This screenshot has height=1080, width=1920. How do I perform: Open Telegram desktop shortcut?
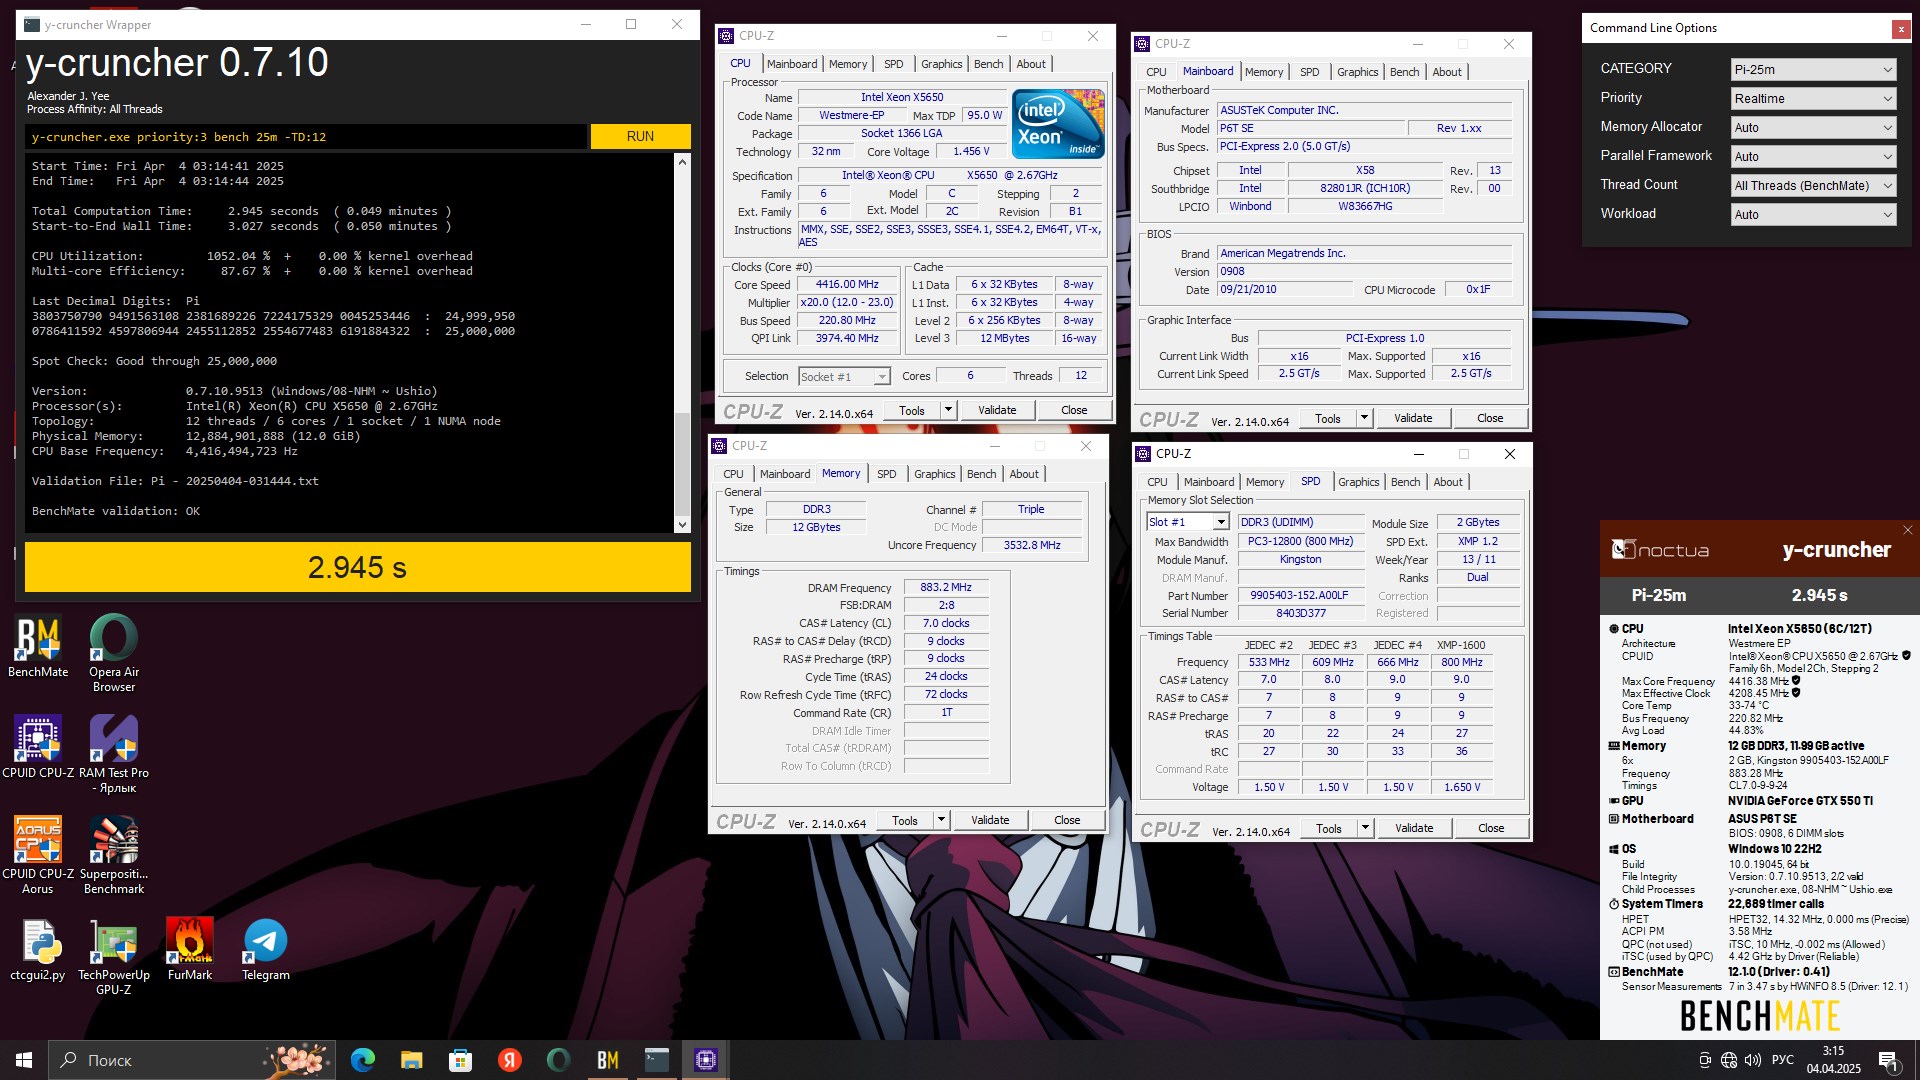pos(266,950)
